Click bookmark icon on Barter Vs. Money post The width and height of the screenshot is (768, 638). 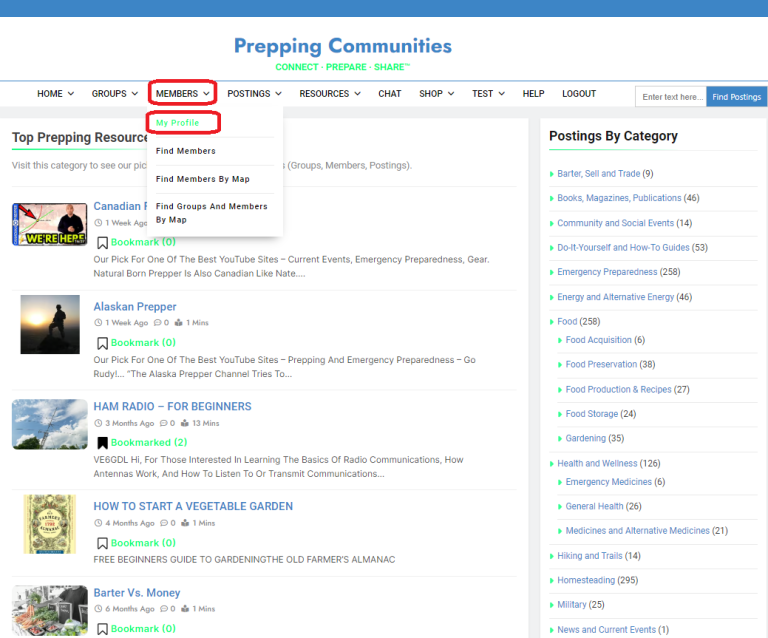102,628
